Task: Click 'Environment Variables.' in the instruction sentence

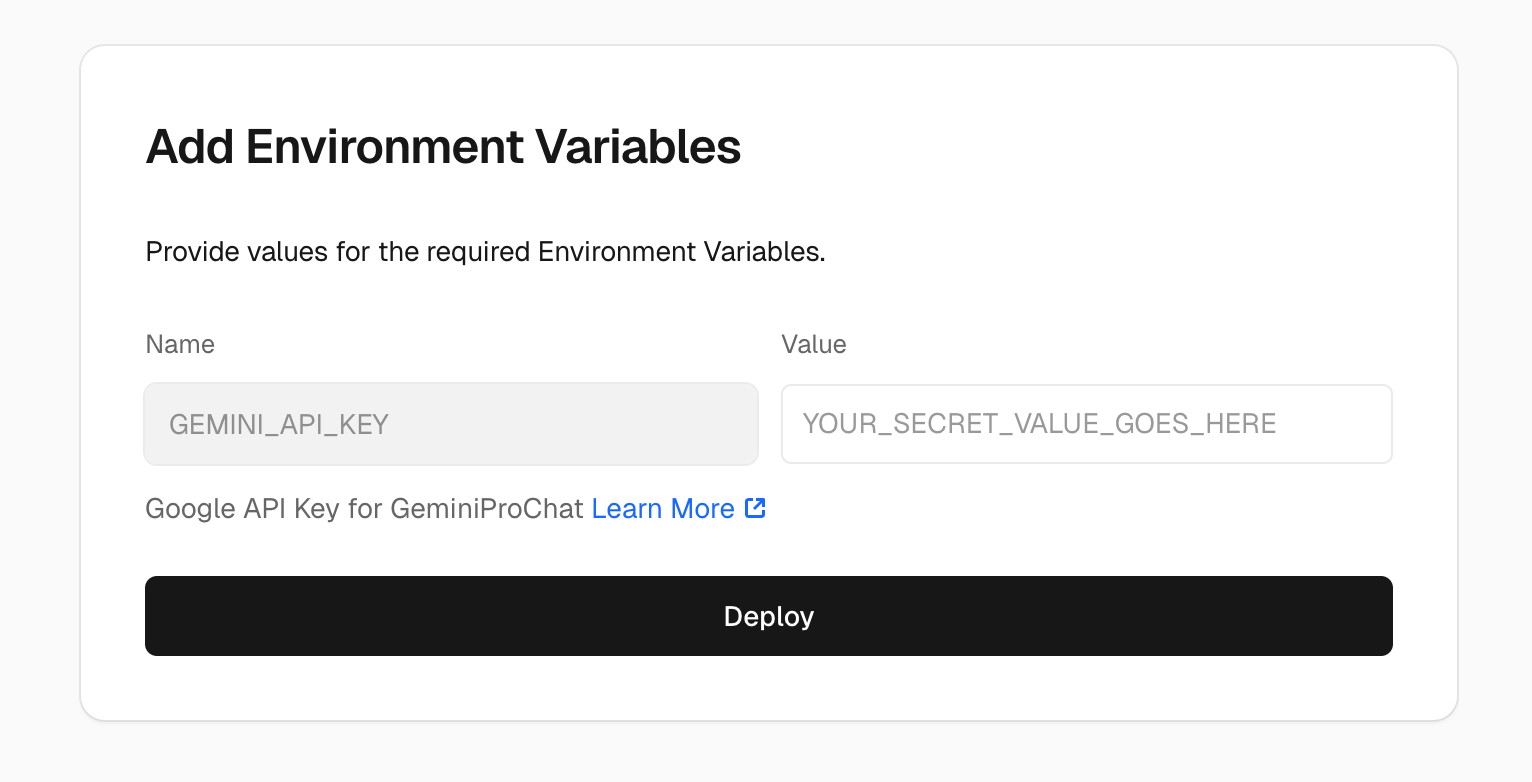Action: (x=682, y=251)
